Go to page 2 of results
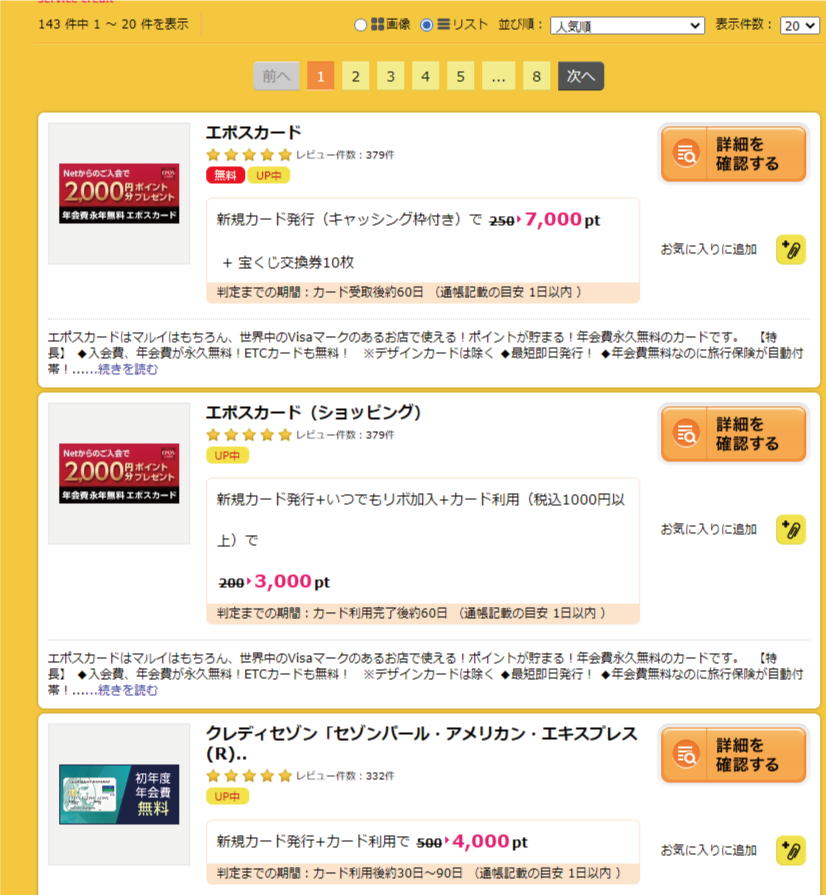Viewport: 826px width, 895px height. tap(356, 76)
